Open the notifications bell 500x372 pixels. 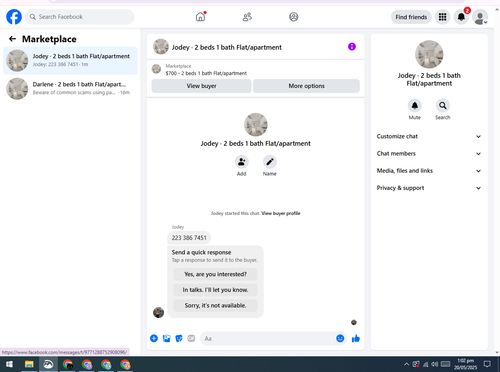[461, 17]
